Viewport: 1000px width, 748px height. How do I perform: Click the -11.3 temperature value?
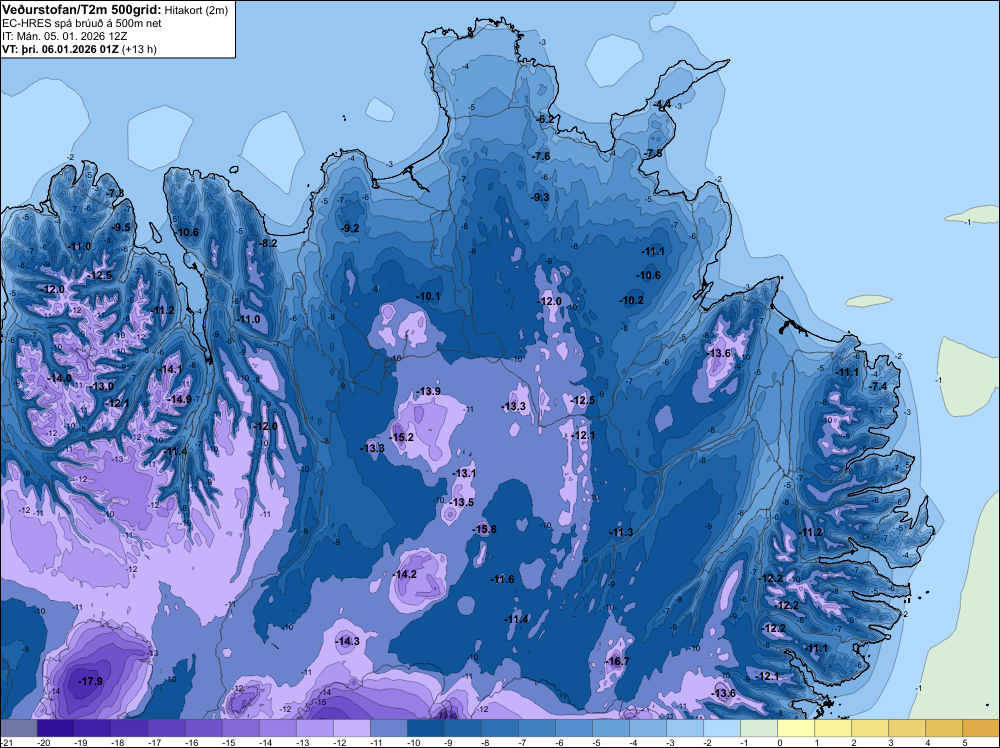(621, 532)
